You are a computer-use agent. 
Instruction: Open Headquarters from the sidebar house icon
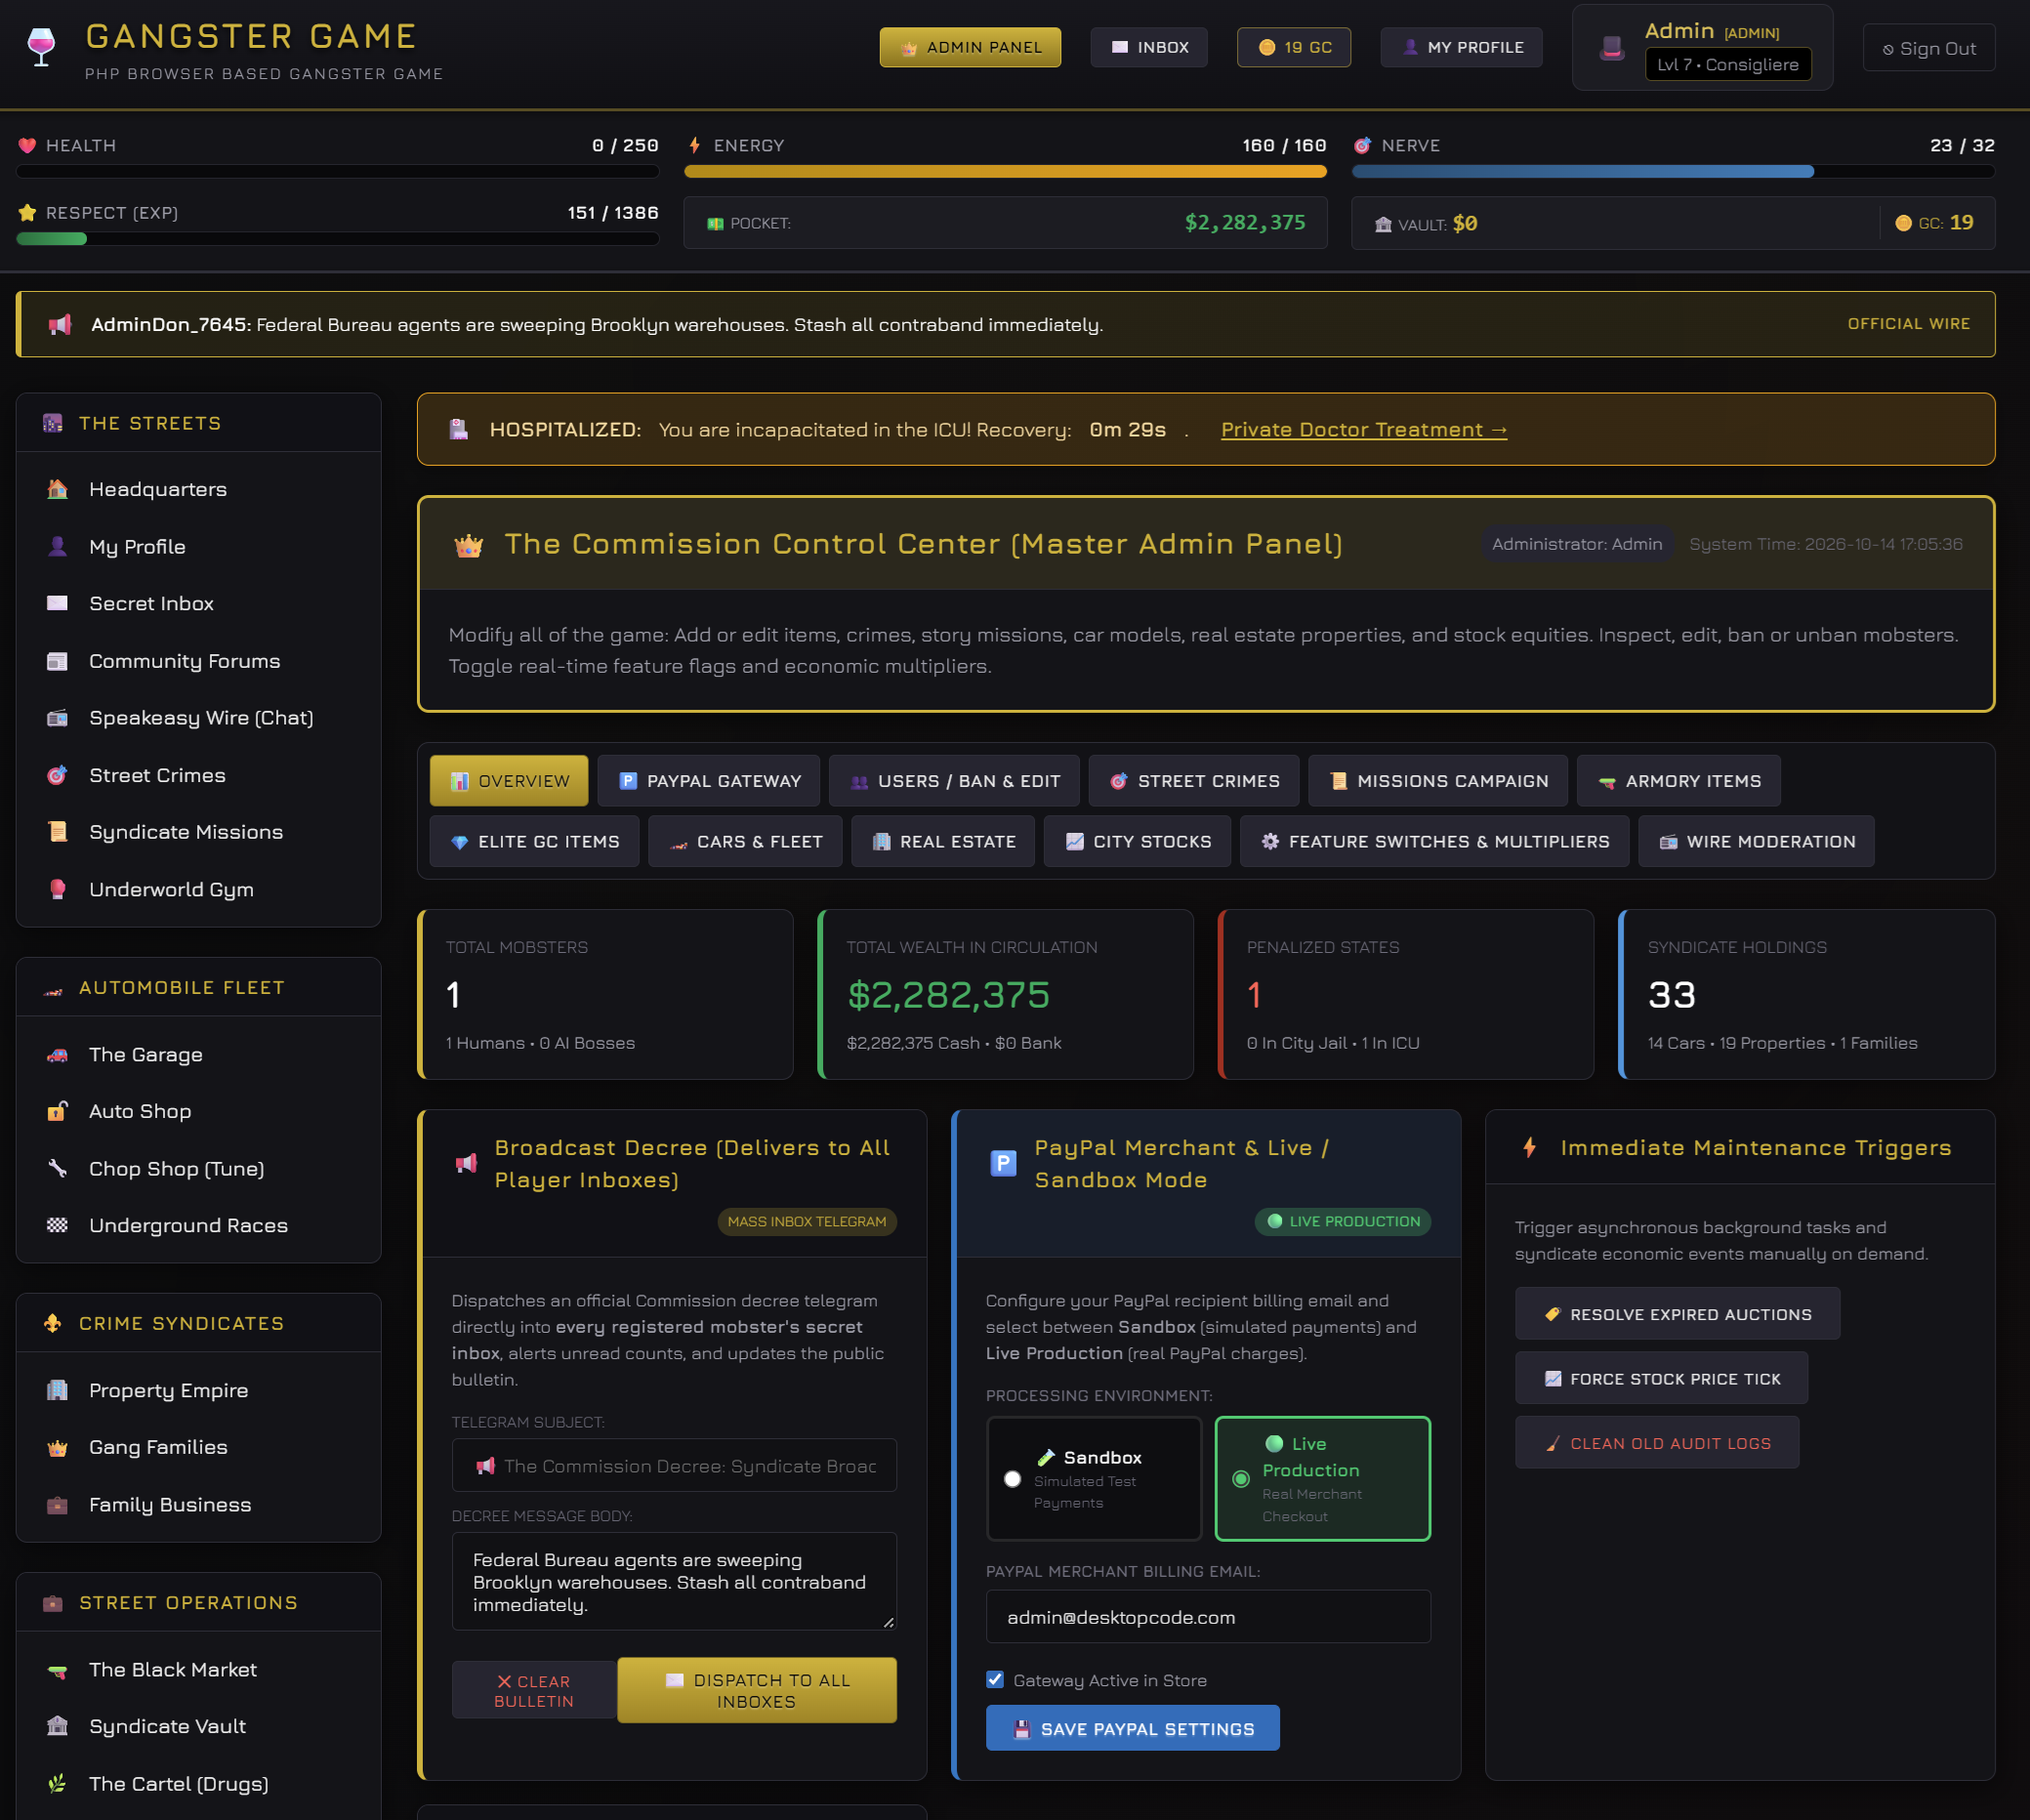click(x=57, y=489)
